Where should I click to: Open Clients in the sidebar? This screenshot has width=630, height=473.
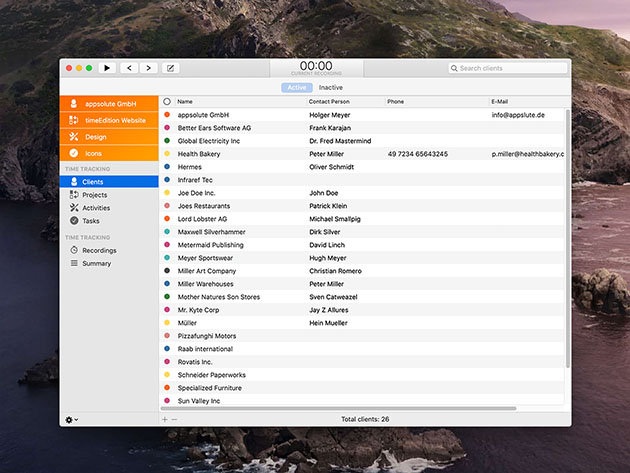109,182
